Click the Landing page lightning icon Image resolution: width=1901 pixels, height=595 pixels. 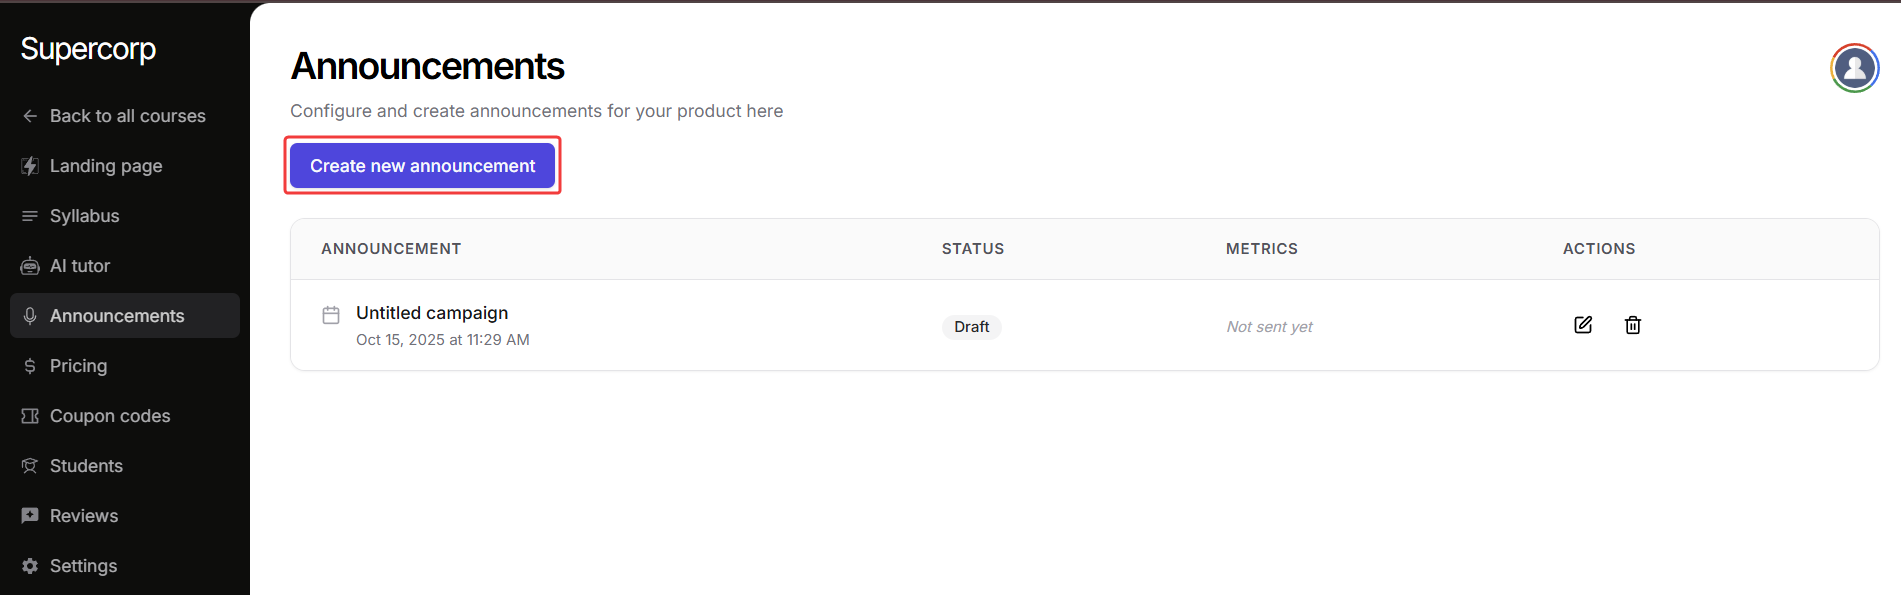tap(30, 166)
